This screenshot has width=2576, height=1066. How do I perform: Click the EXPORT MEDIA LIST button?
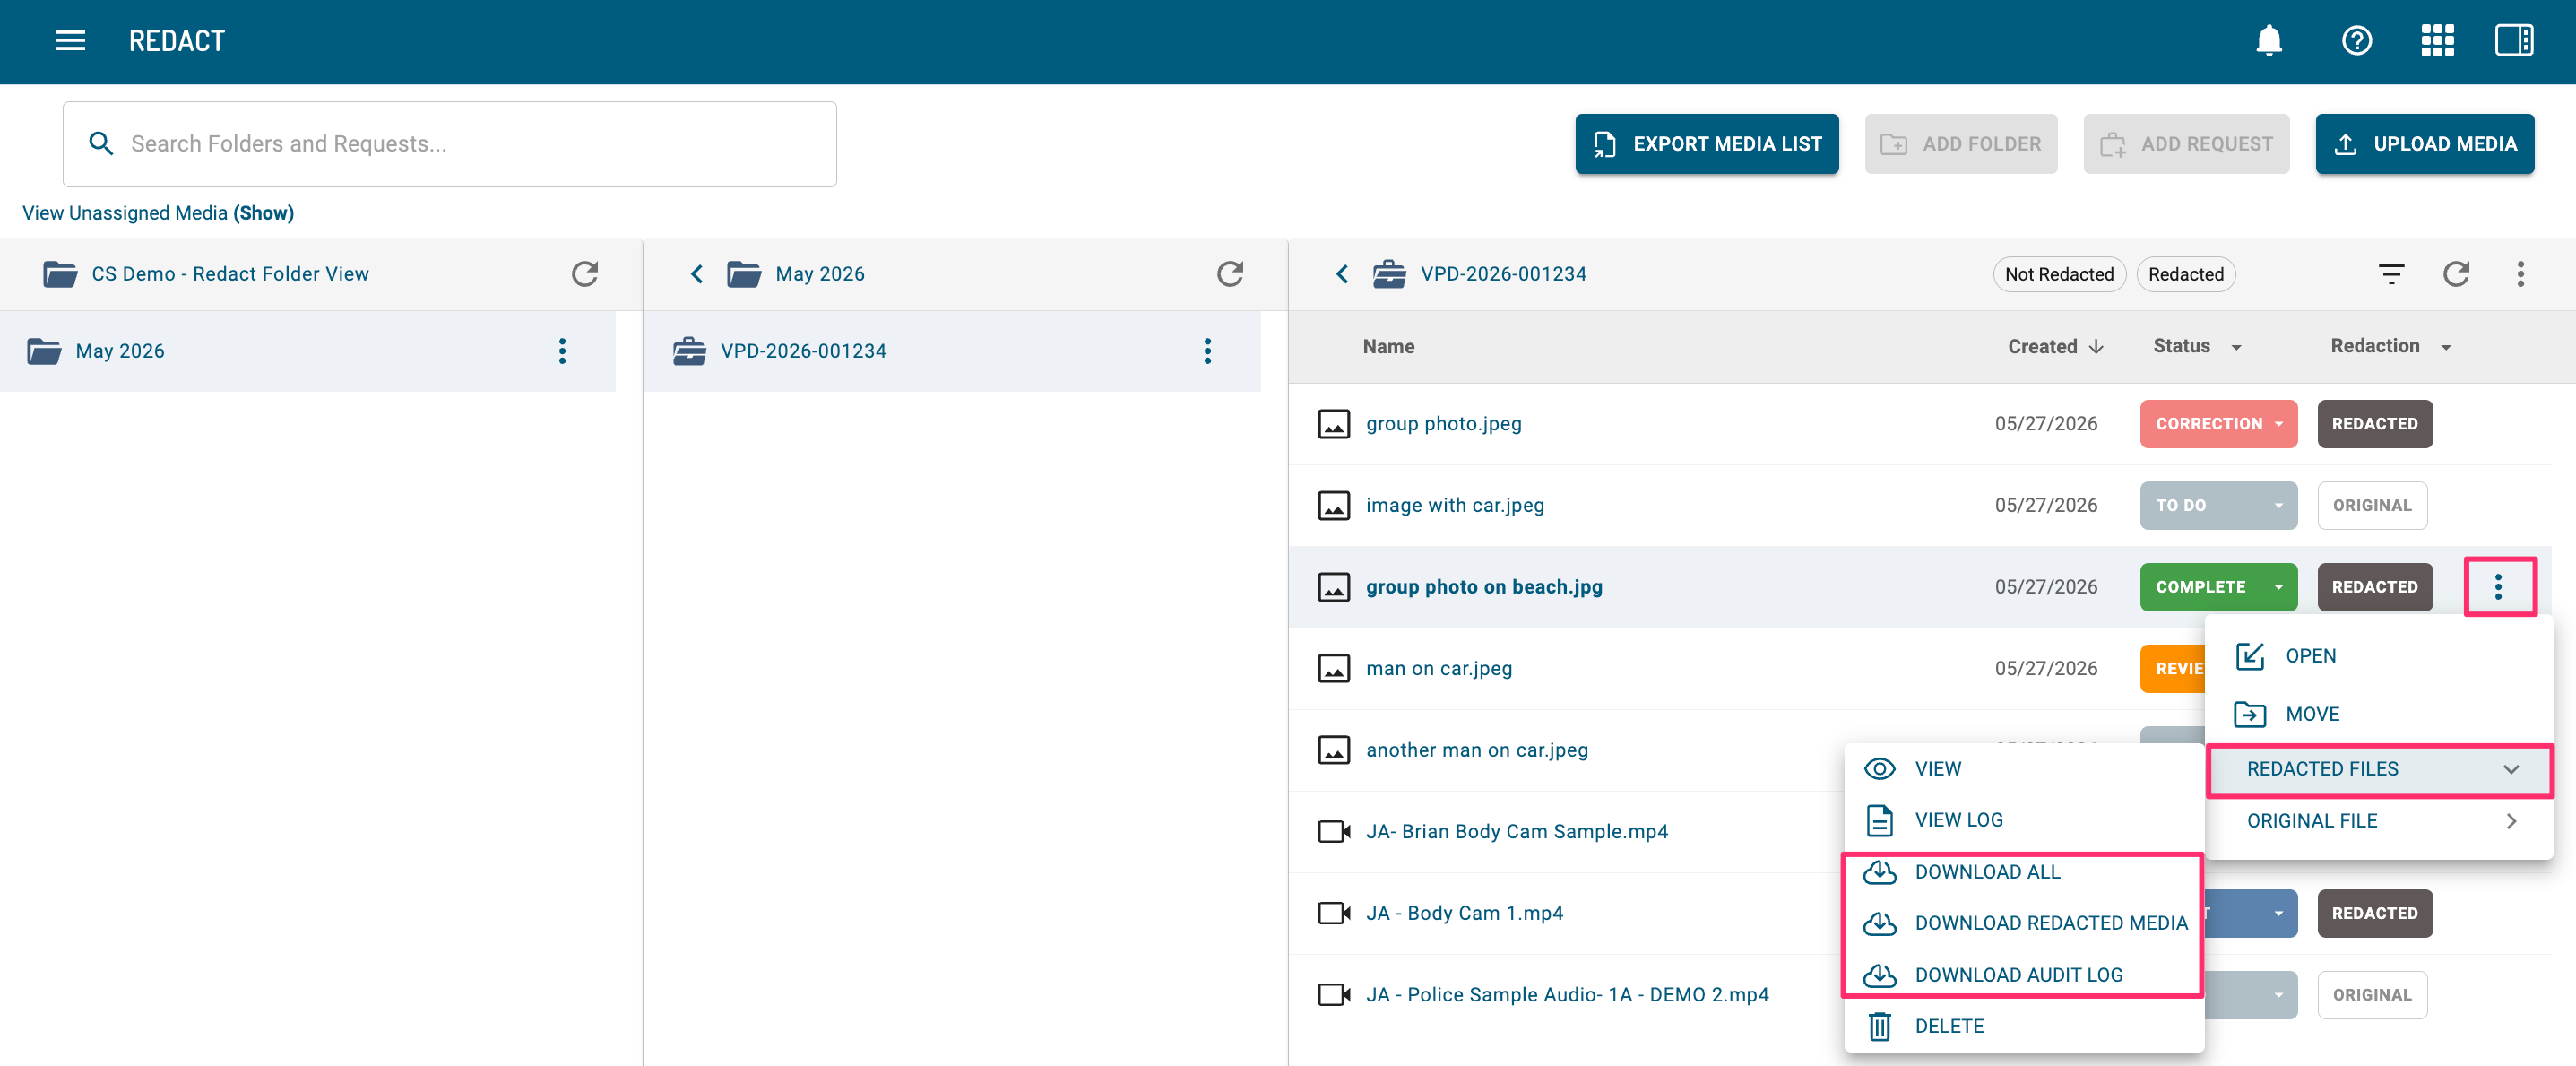(1706, 144)
